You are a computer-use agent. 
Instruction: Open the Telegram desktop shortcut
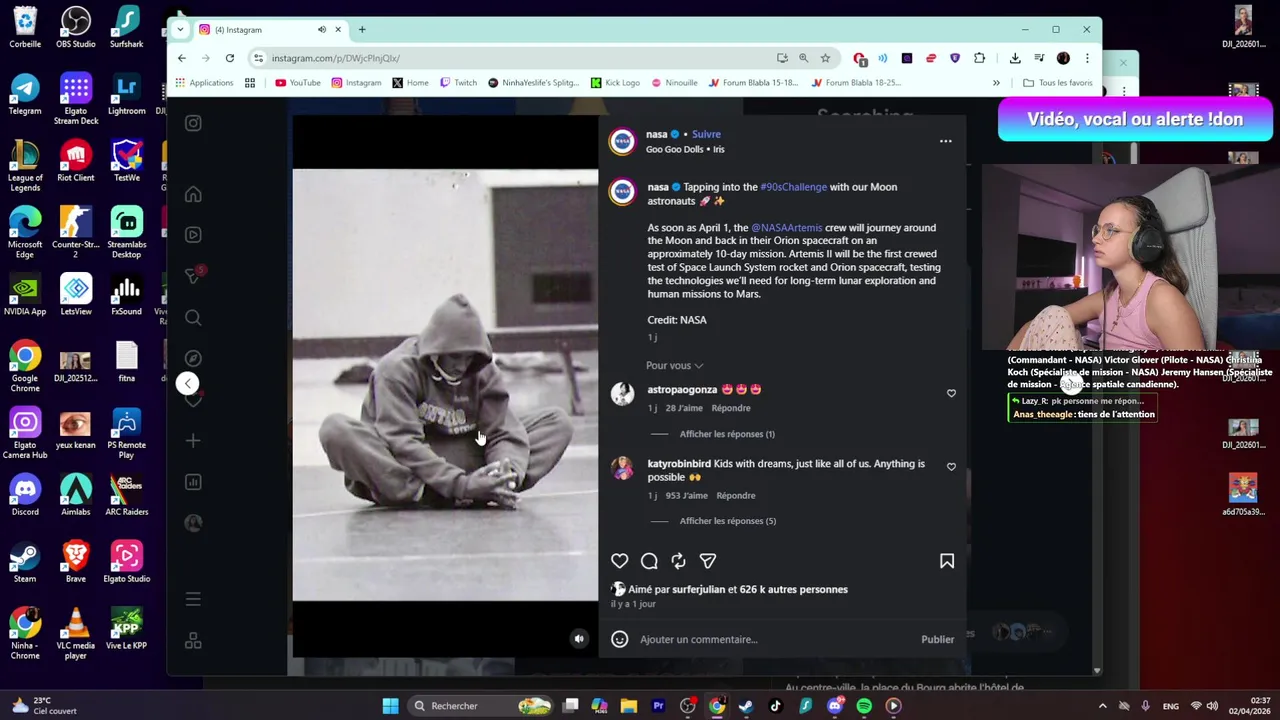(x=25, y=95)
